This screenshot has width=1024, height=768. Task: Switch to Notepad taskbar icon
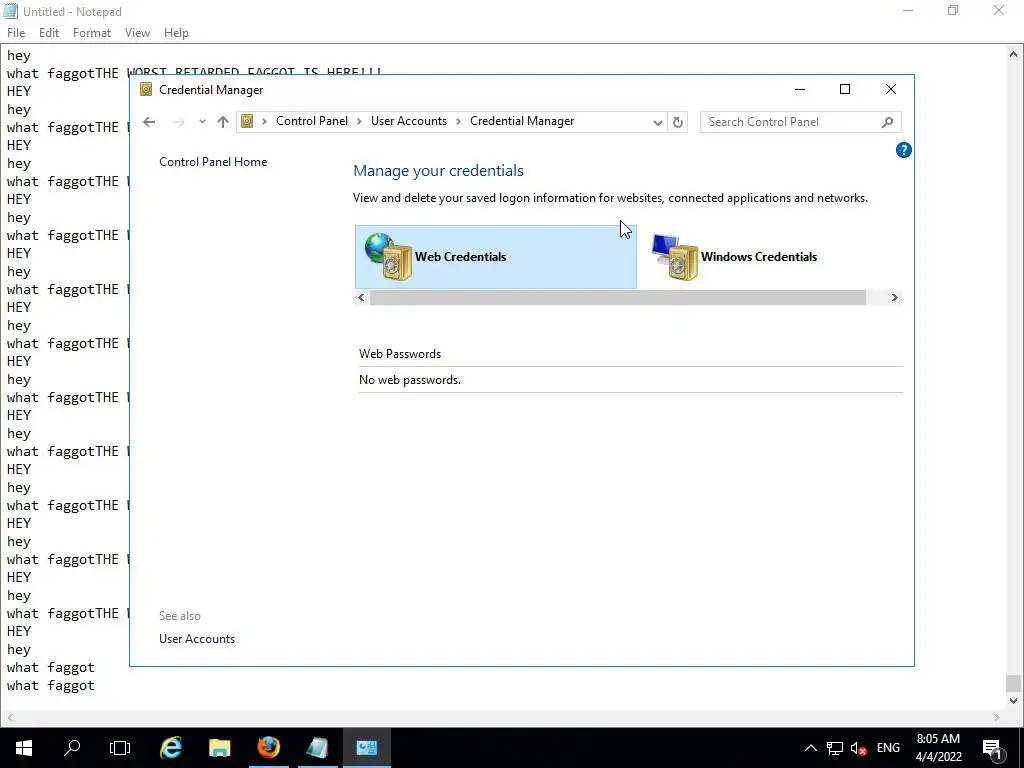click(317, 748)
